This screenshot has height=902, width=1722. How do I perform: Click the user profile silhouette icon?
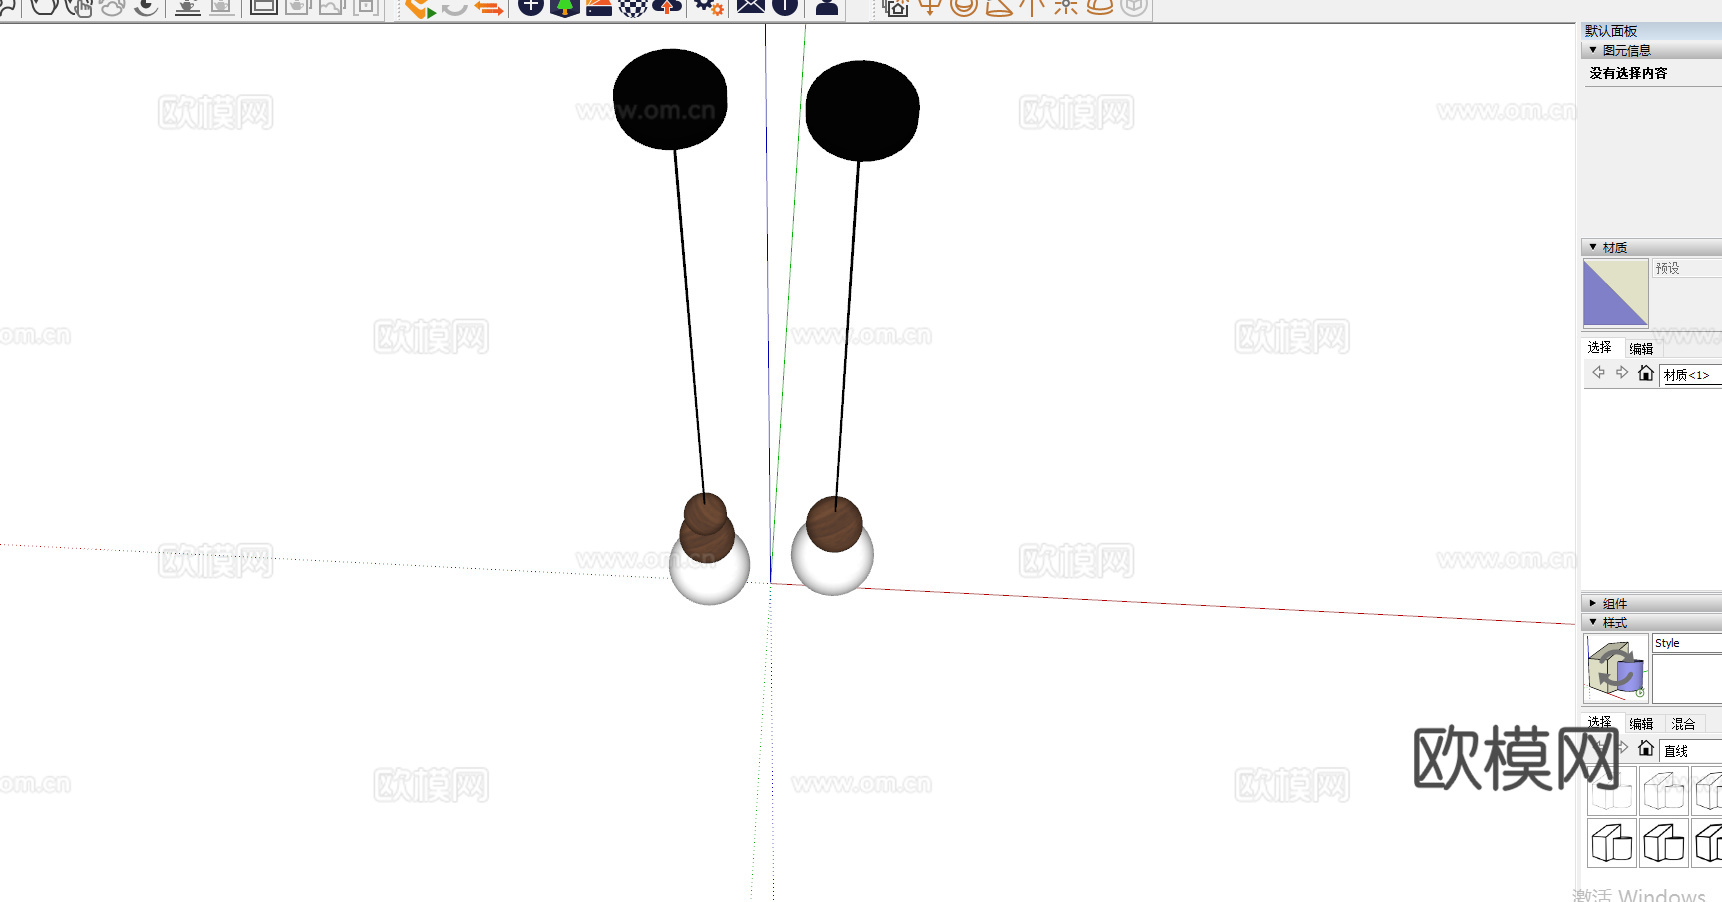(827, 6)
